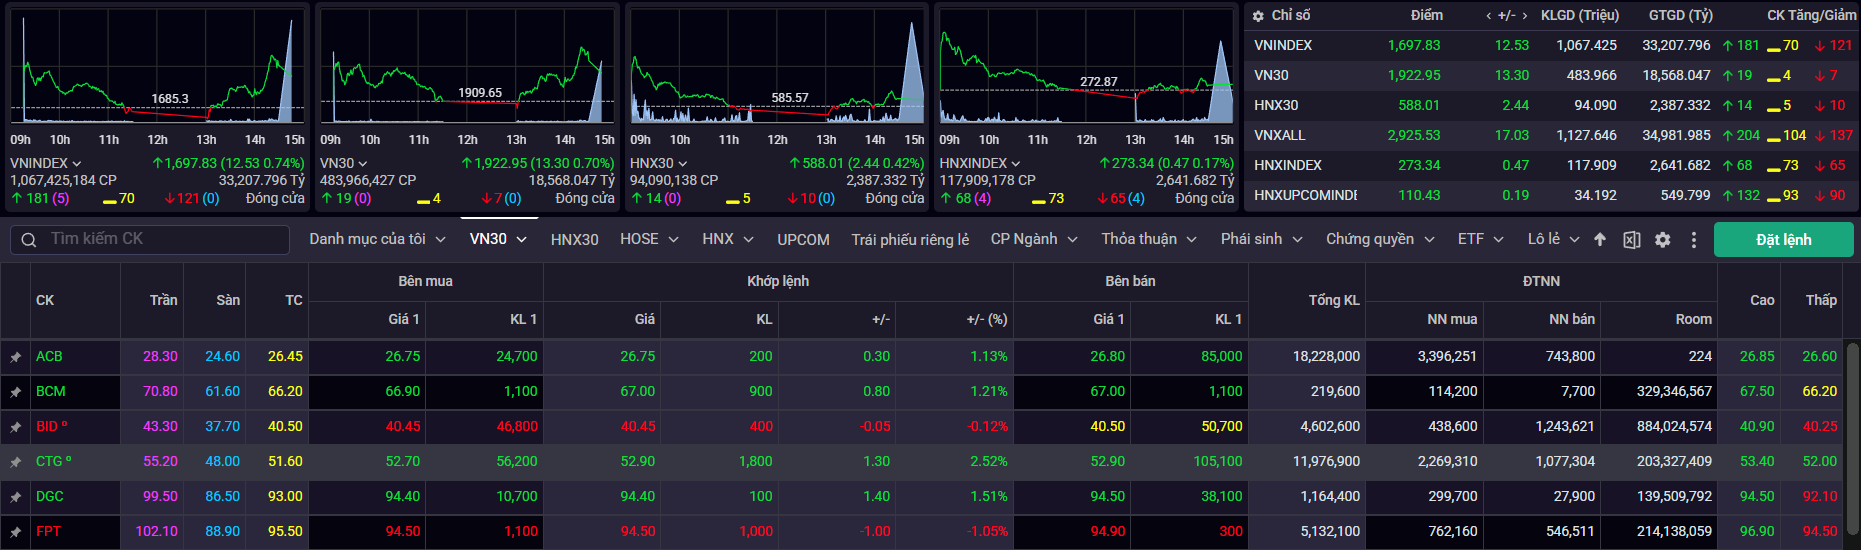Switch to the HNX30 tab
The height and width of the screenshot is (550, 1861).
coord(574,240)
